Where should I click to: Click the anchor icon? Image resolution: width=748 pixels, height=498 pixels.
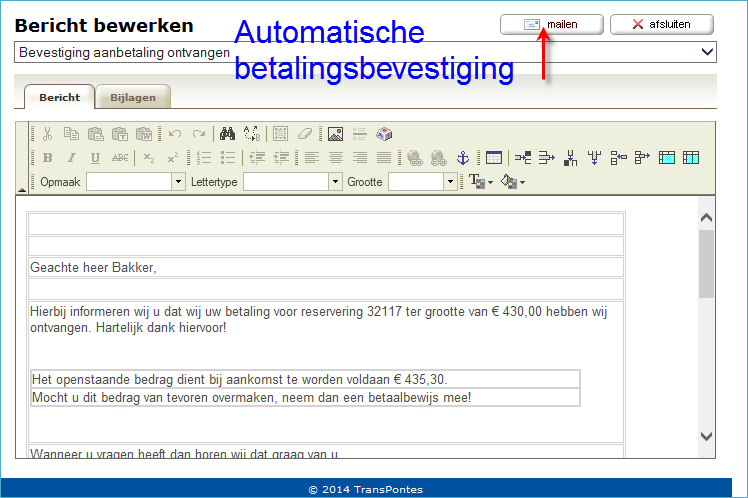click(462, 157)
